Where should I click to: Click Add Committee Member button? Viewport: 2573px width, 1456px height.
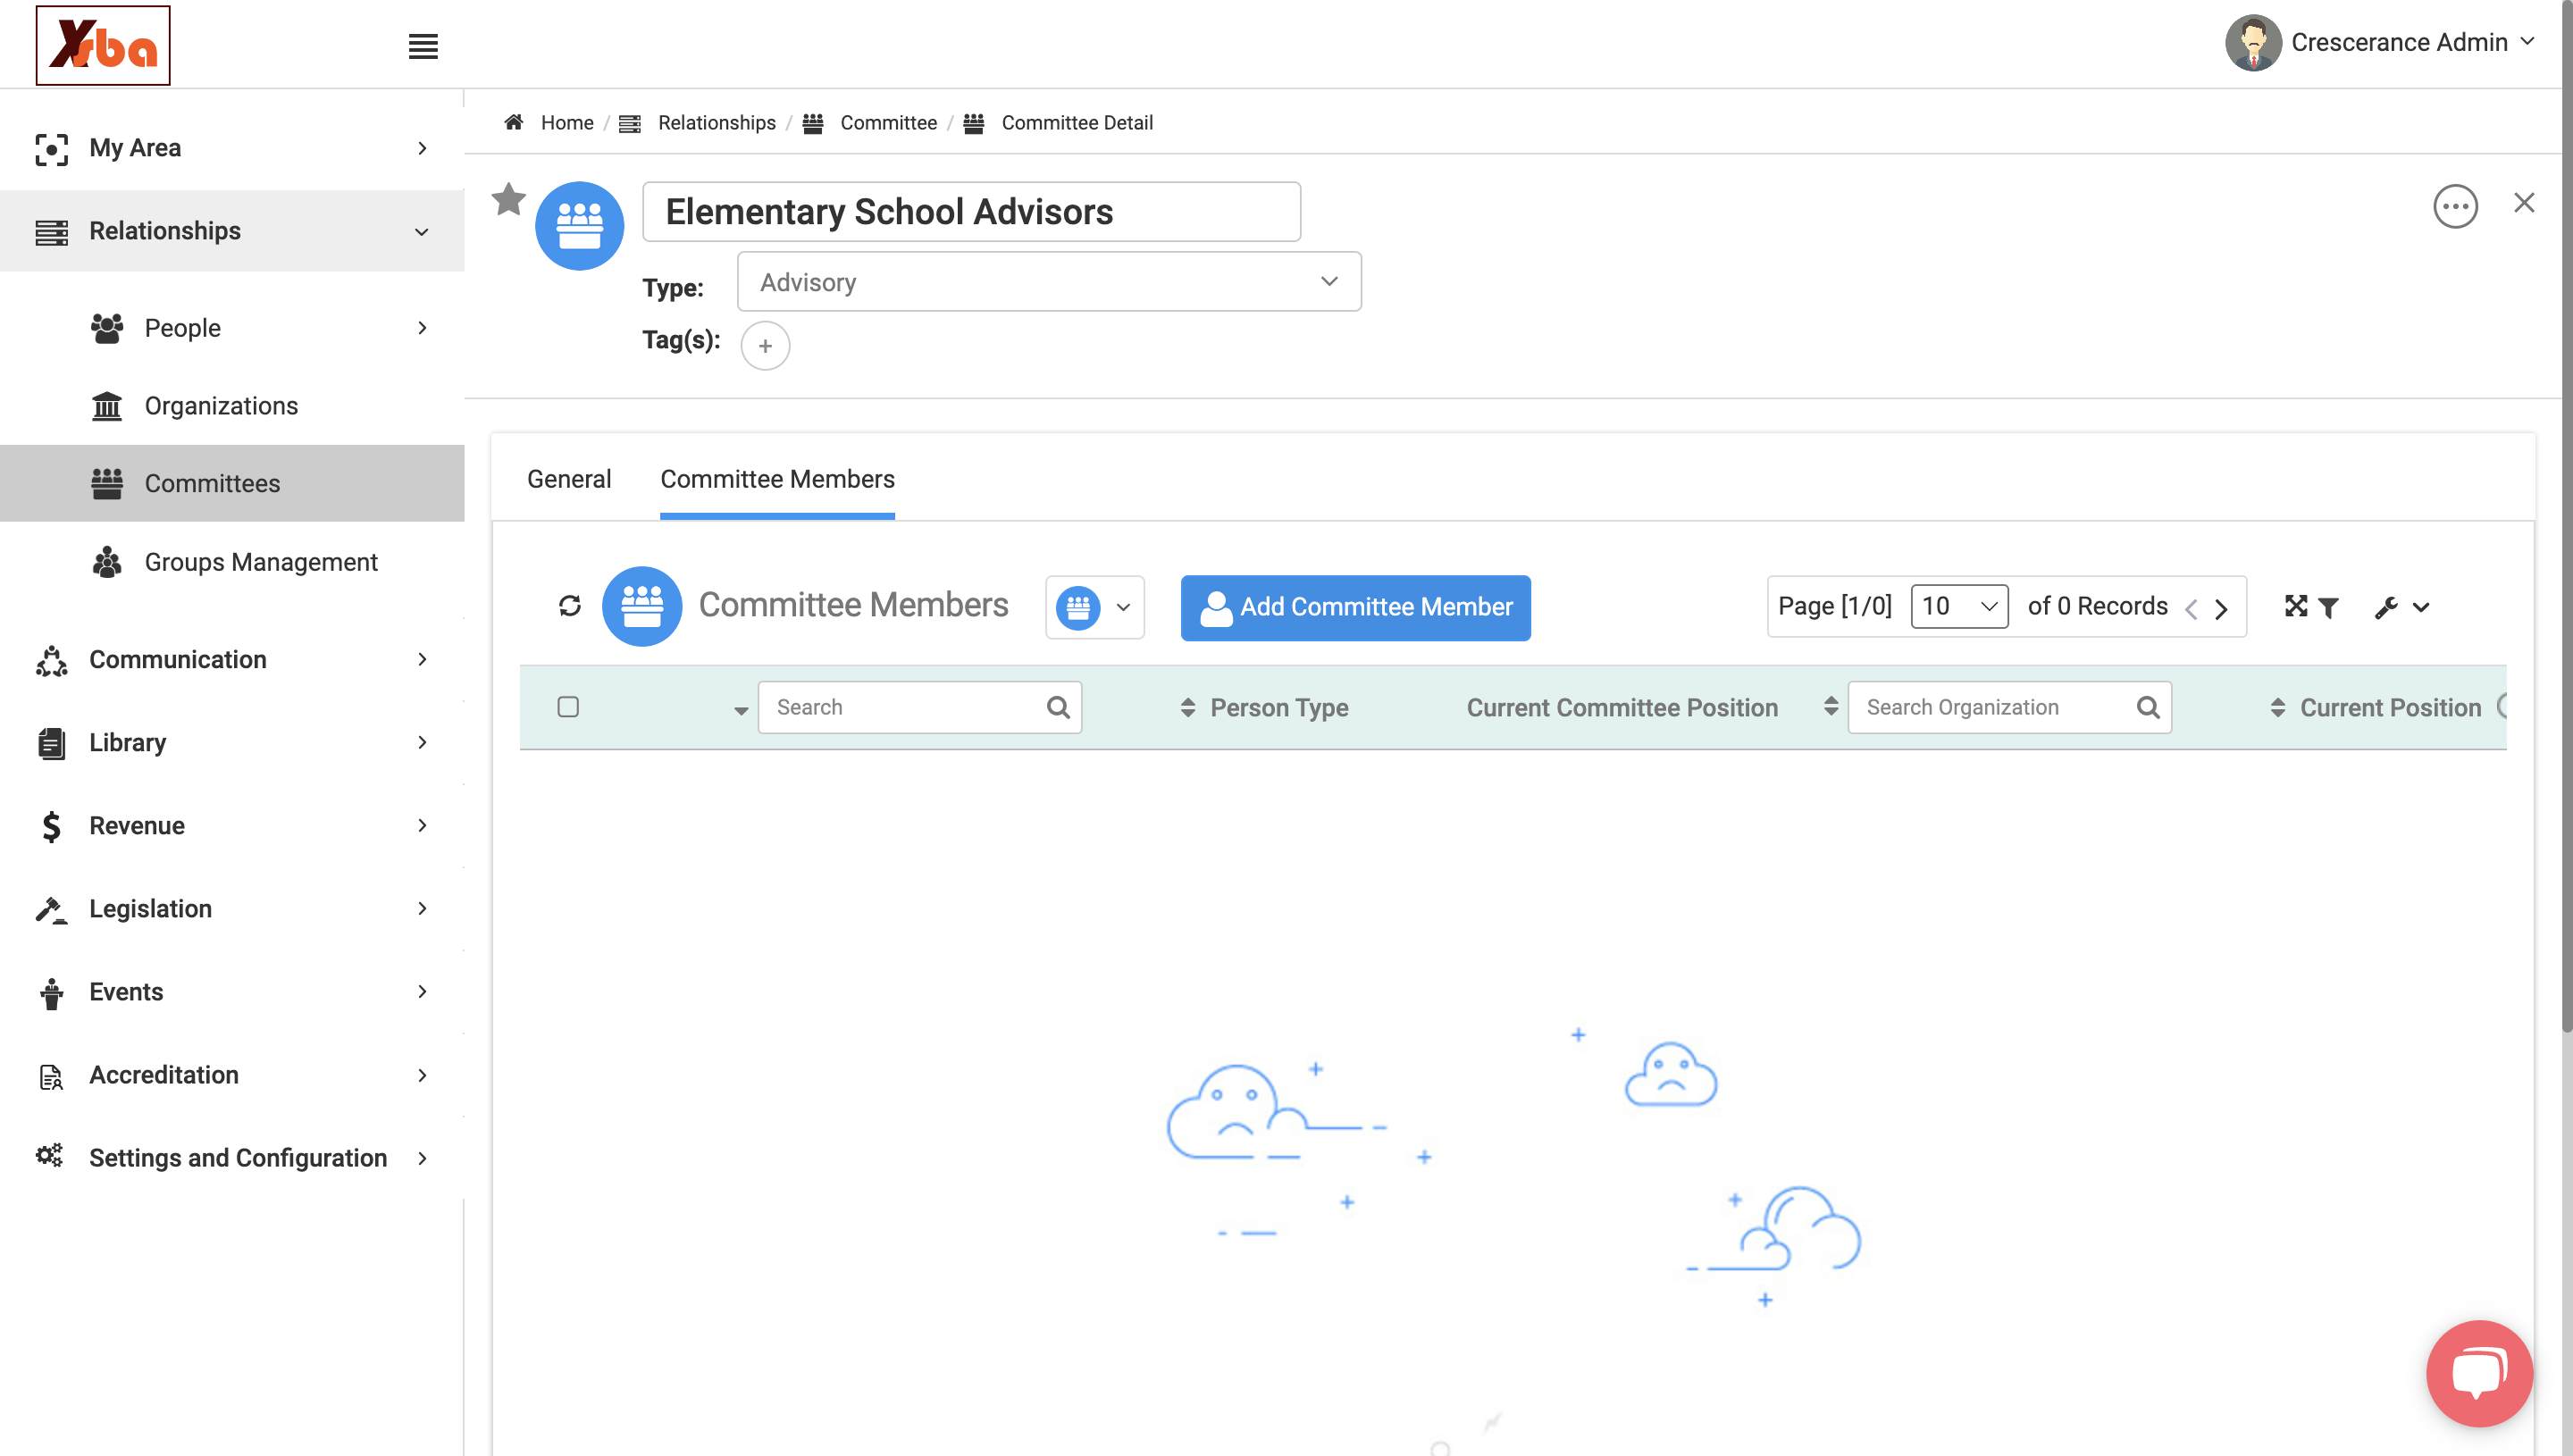(1355, 607)
